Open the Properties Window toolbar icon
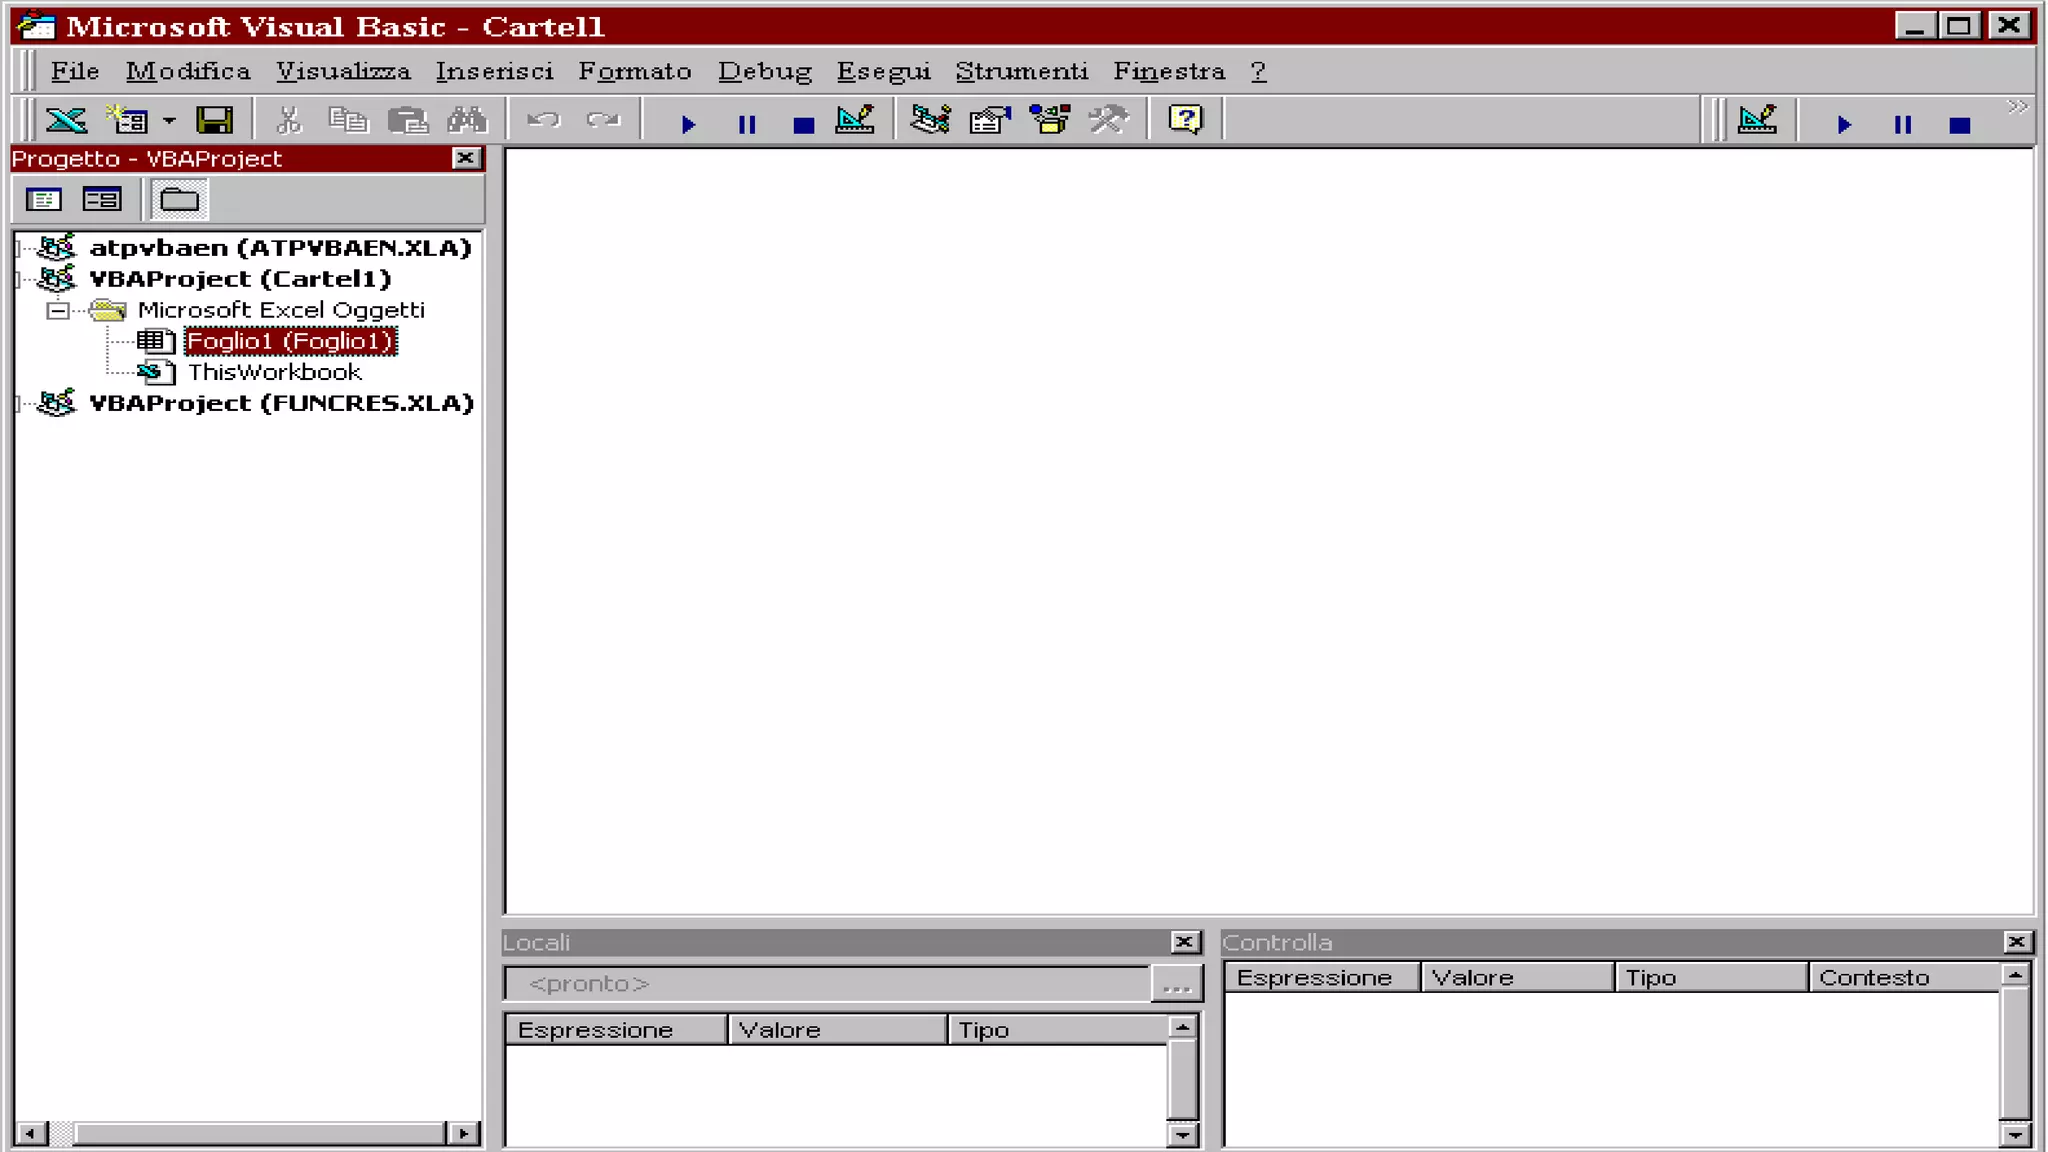This screenshot has width=2048, height=1152. pos(990,121)
